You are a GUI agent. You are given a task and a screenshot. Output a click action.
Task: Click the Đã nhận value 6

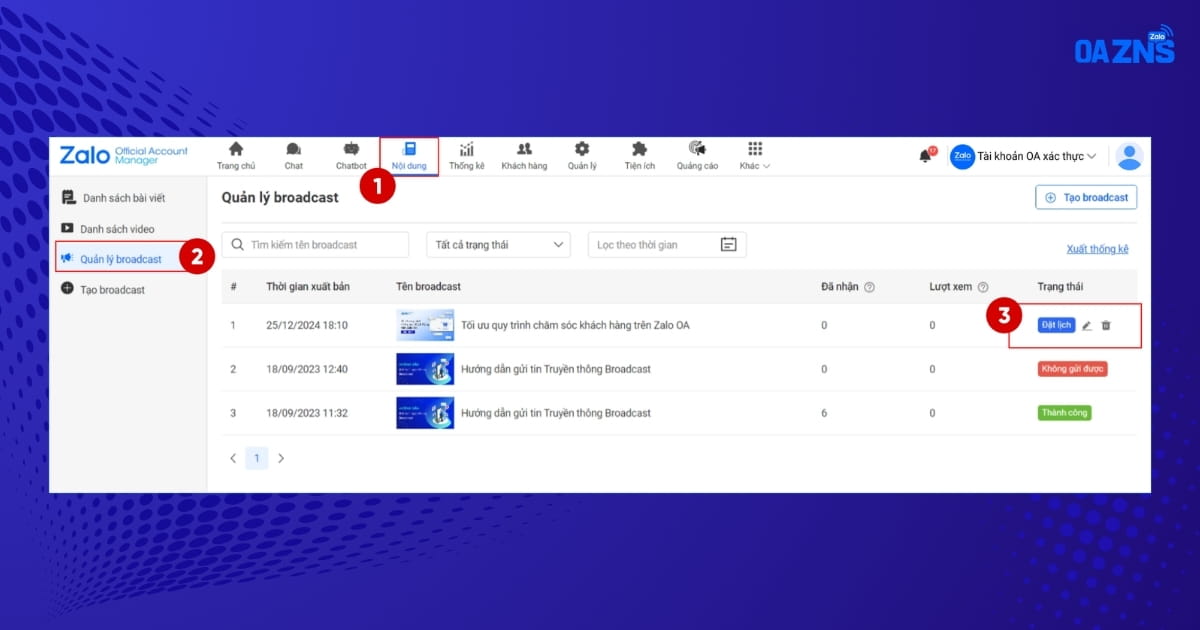coord(824,413)
